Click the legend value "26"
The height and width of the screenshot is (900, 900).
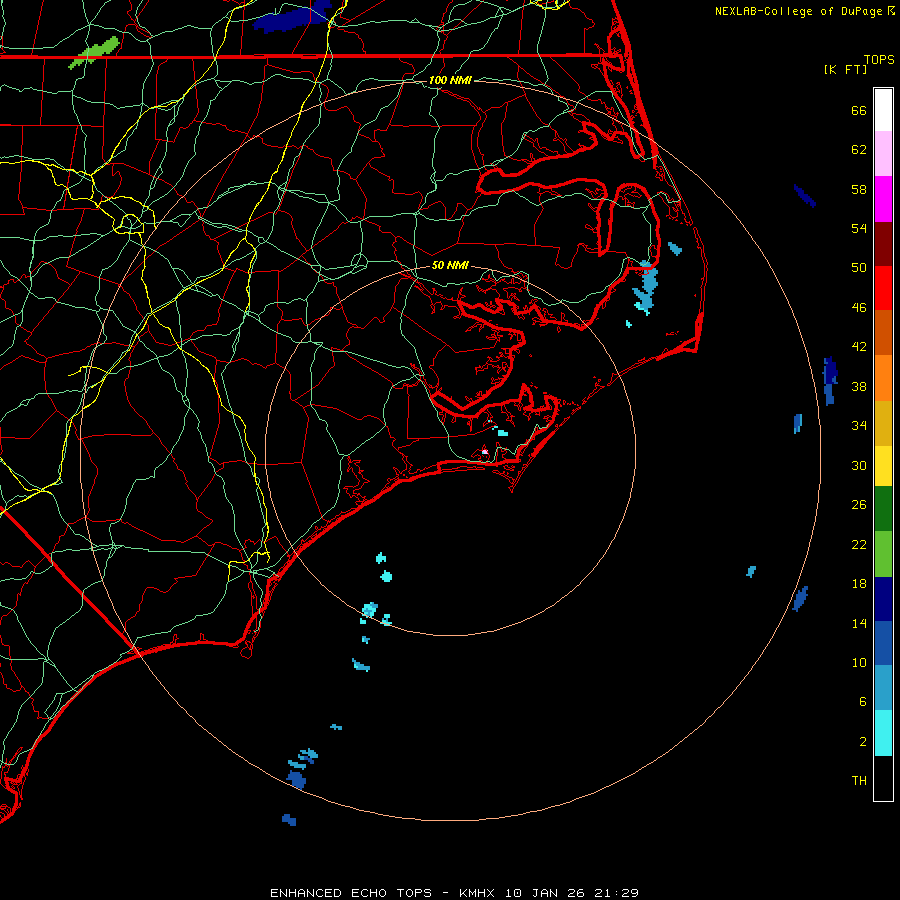(859, 505)
